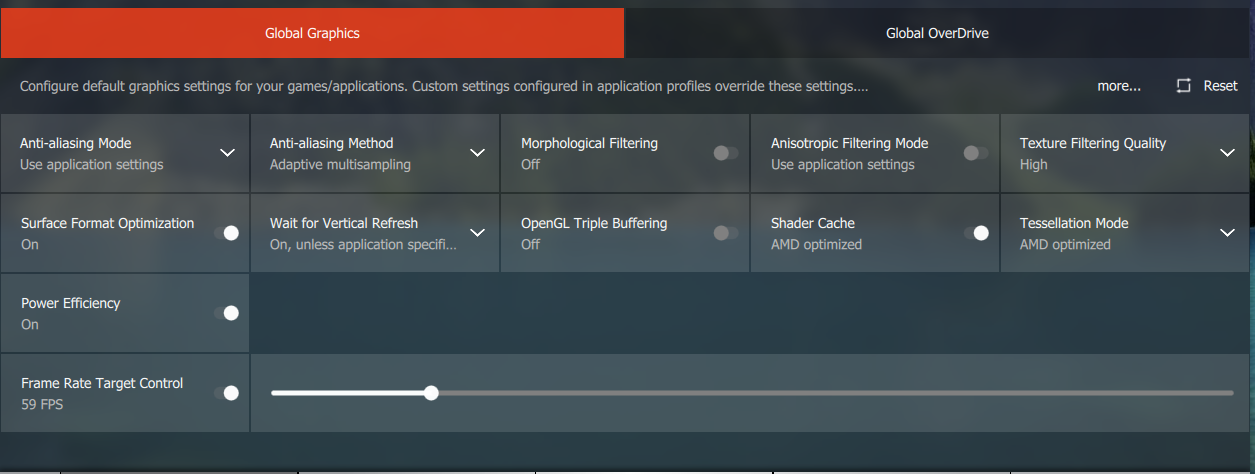Click the Reset icon
This screenshot has height=474, width=1255.
pyautogui.click(x=1184, y=86)
